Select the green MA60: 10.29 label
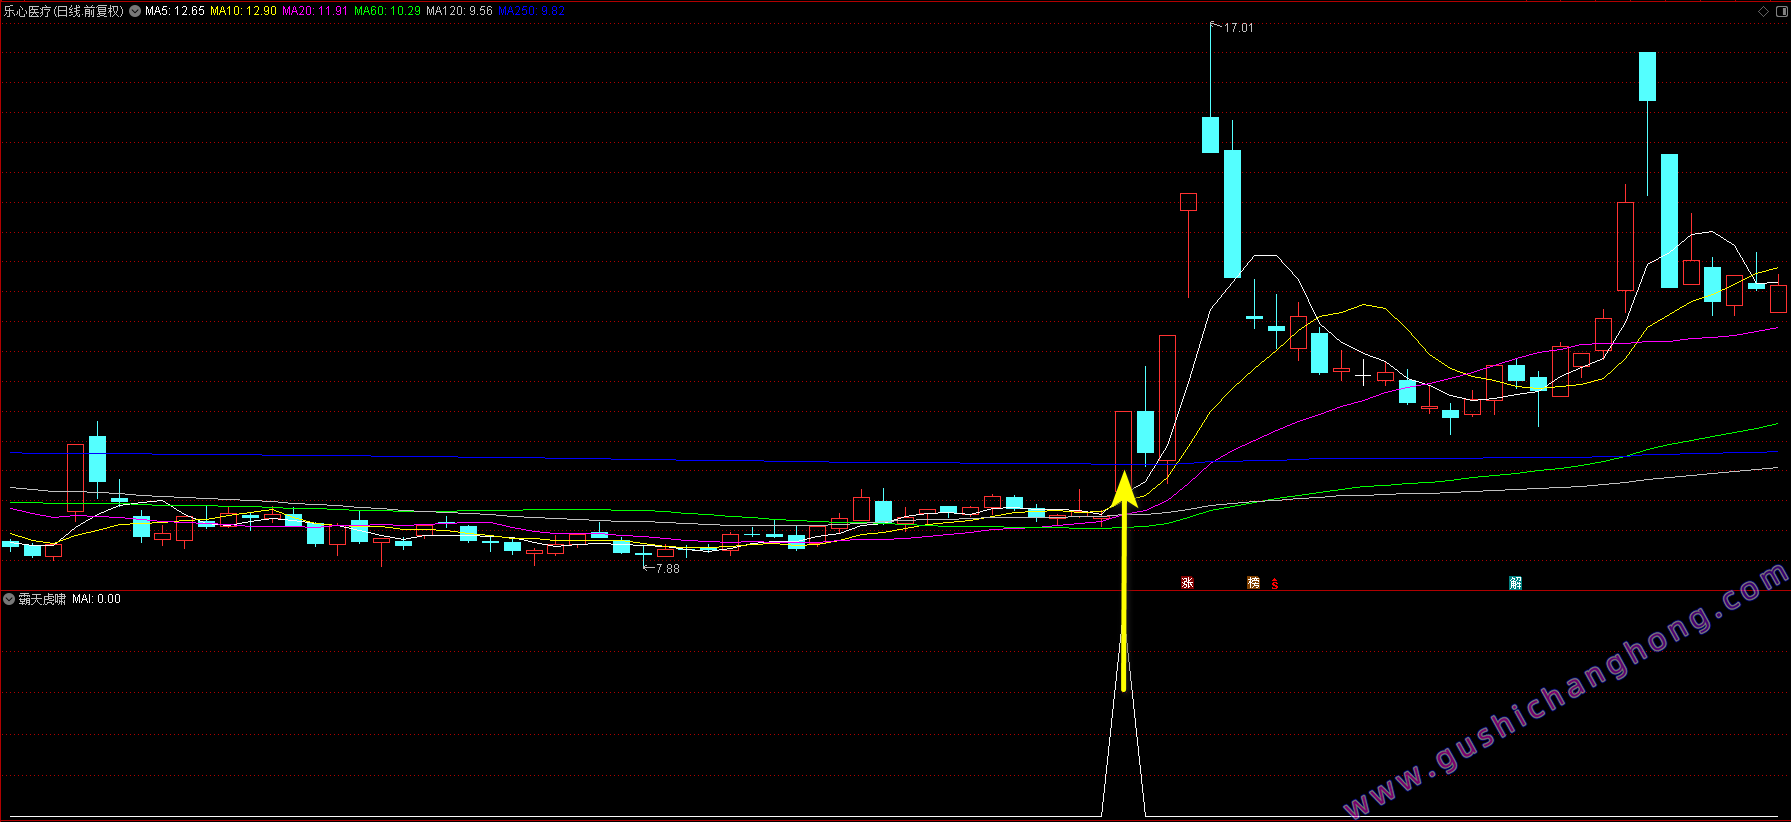1791x822 pixels. [x=387, y=11]
